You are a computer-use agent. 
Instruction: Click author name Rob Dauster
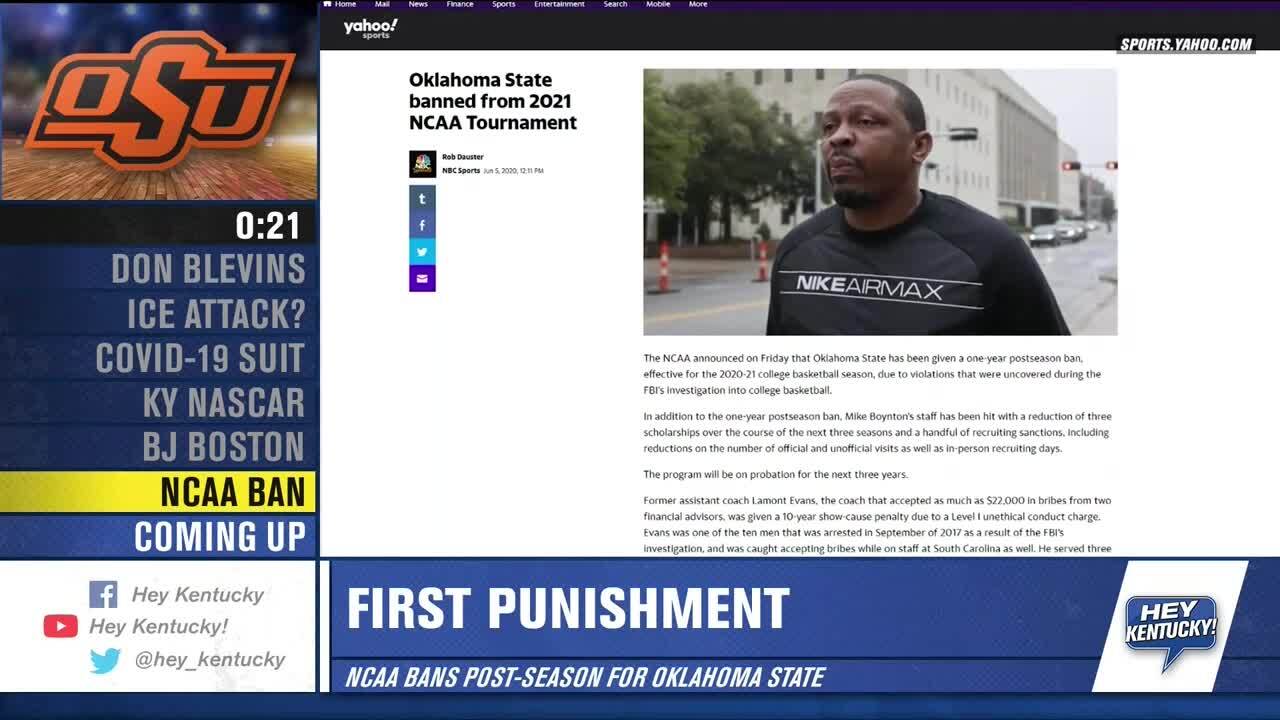(x=463, y=157)
